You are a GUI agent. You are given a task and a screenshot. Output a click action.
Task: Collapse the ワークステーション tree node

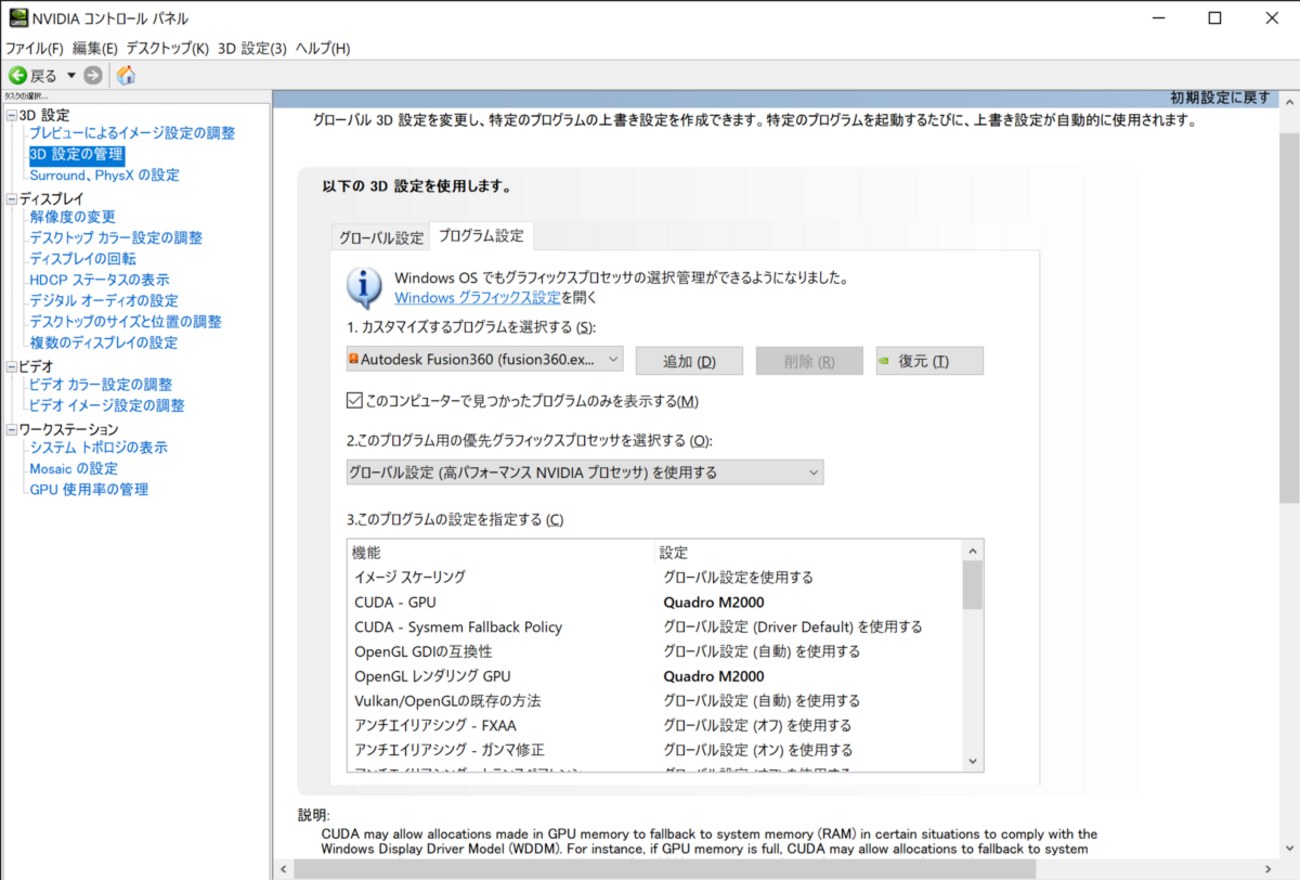(11, 430)
